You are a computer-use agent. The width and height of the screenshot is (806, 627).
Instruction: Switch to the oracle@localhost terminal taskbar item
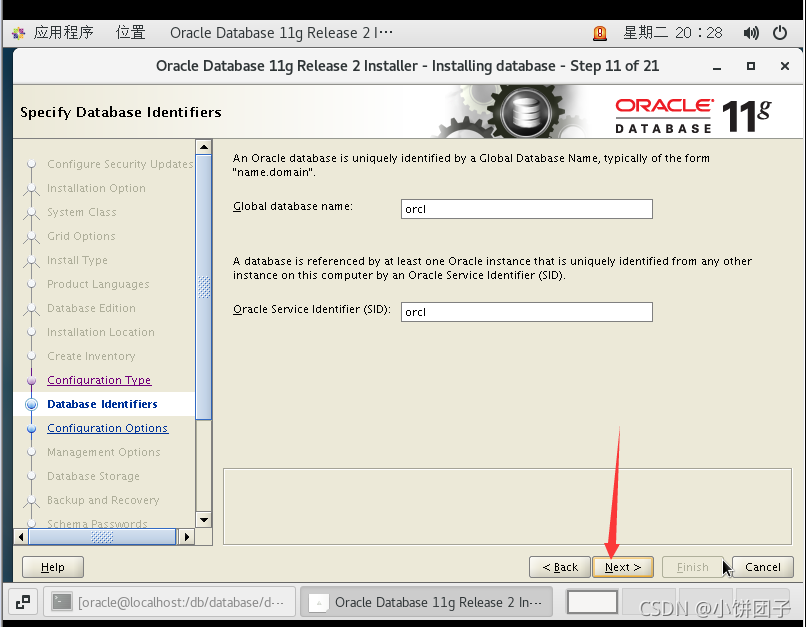[170, 602]
